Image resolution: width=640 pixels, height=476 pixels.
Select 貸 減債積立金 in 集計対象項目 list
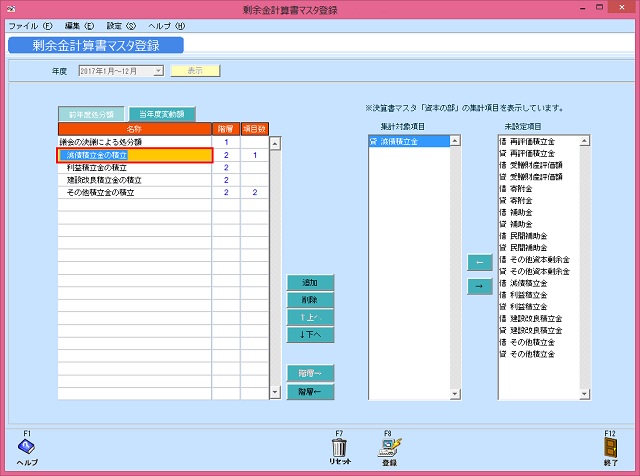pyautogui.click(x=409, y=142)
